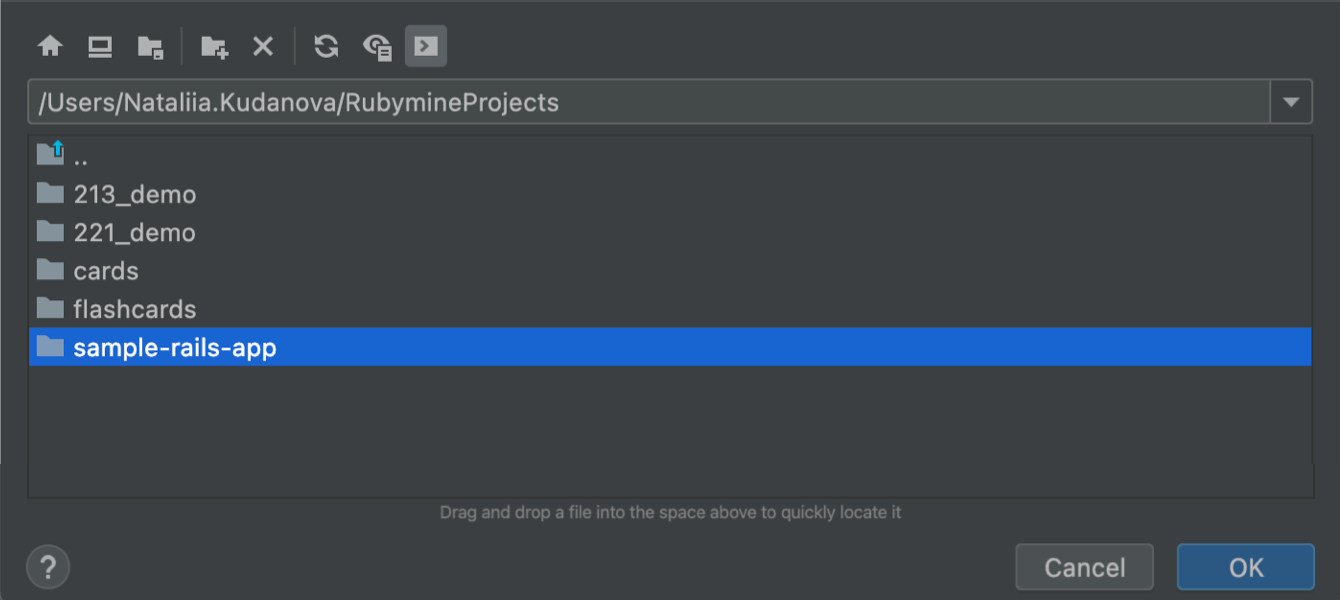Click the path text field
Image resolution: width=1340 pixels, height=600 pixels.
click(648, 102)
